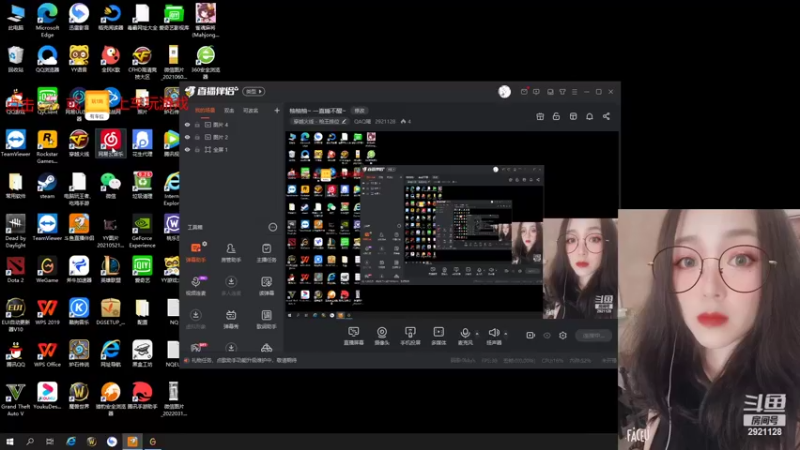Click the webcam overlay on the desktop
This screenshot has width=800, height=450.
point(709,330)
